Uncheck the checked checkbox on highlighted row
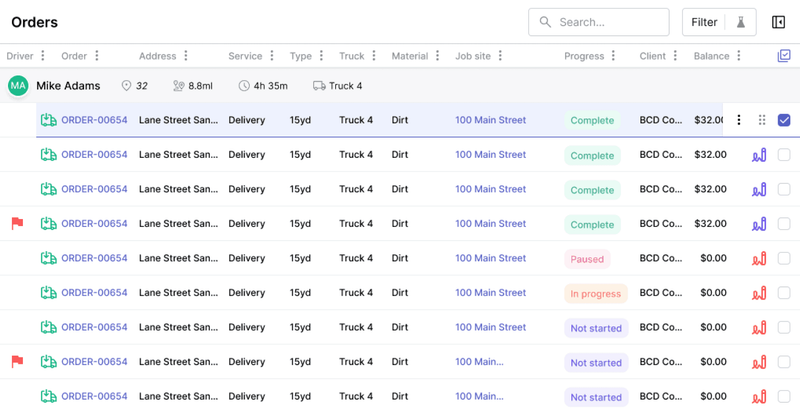 coord(784,121)
